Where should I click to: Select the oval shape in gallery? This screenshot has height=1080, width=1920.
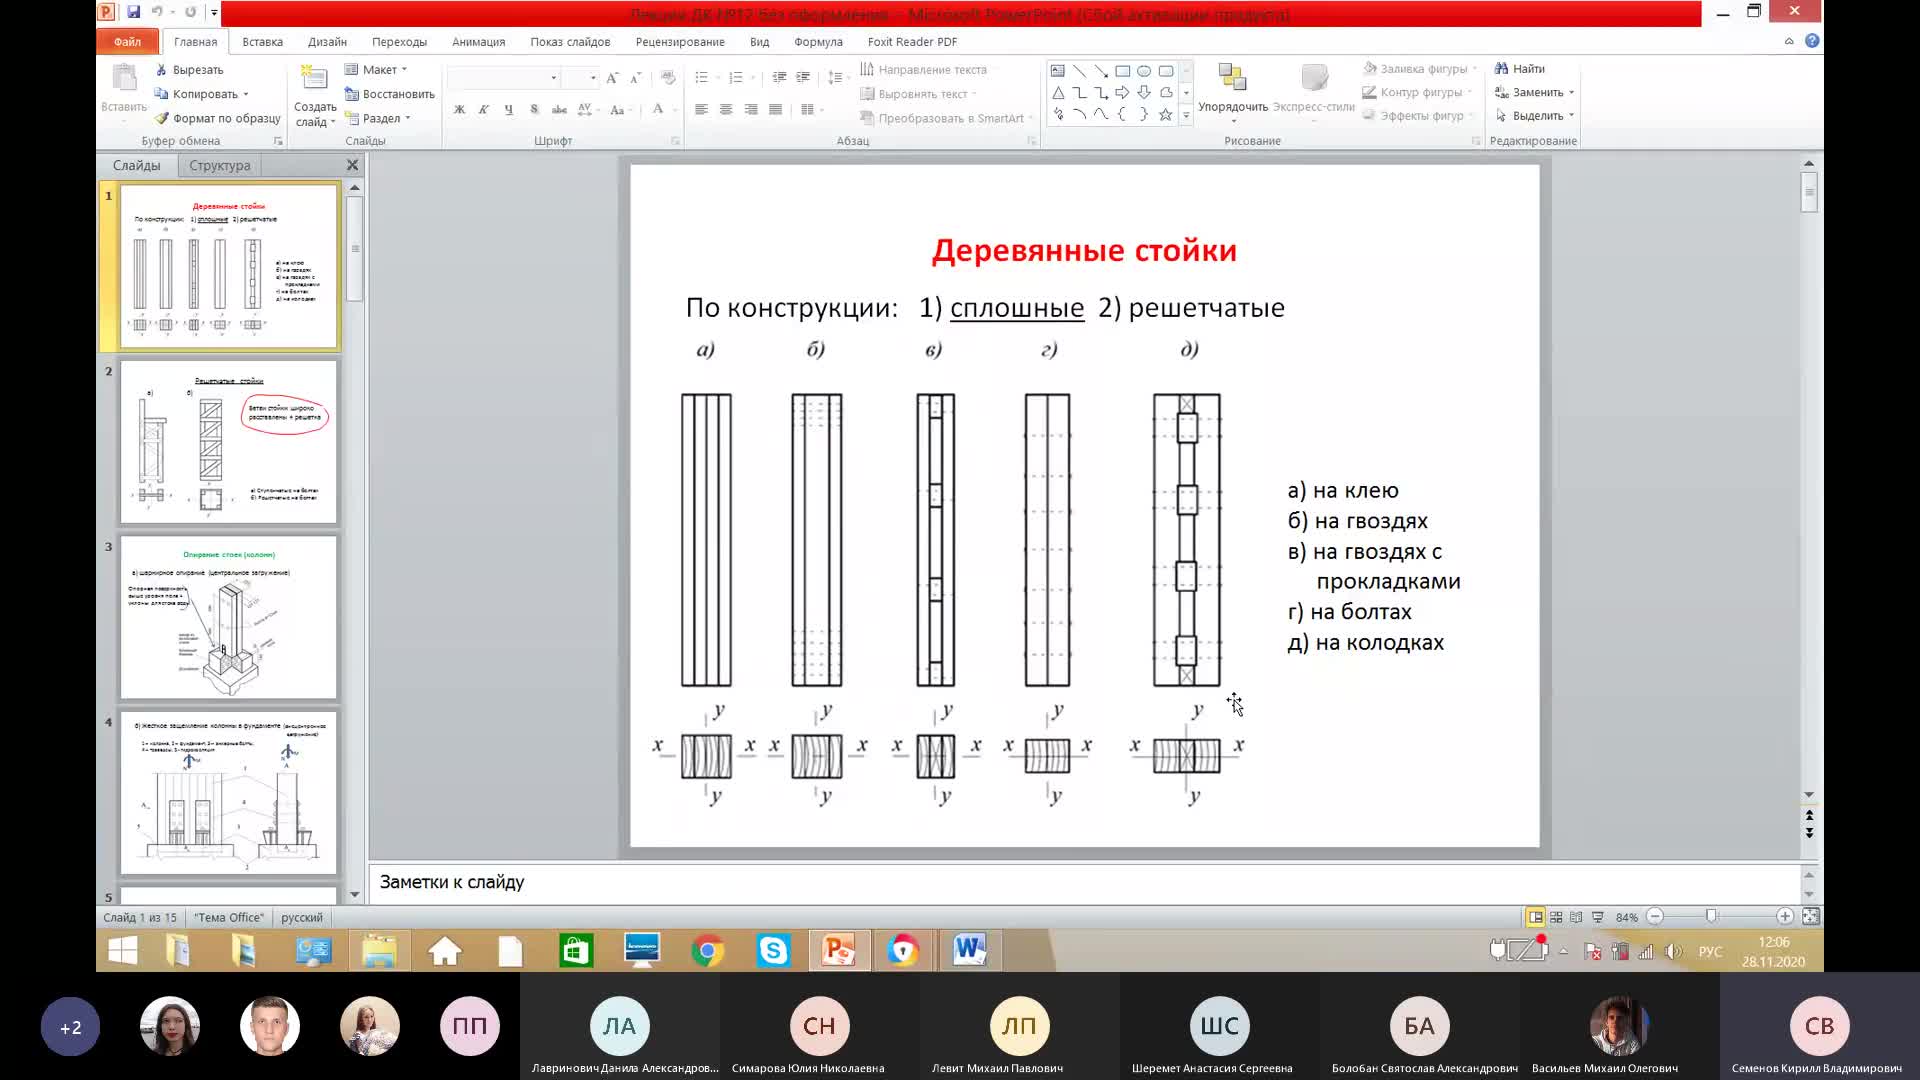coord(1144,71)
